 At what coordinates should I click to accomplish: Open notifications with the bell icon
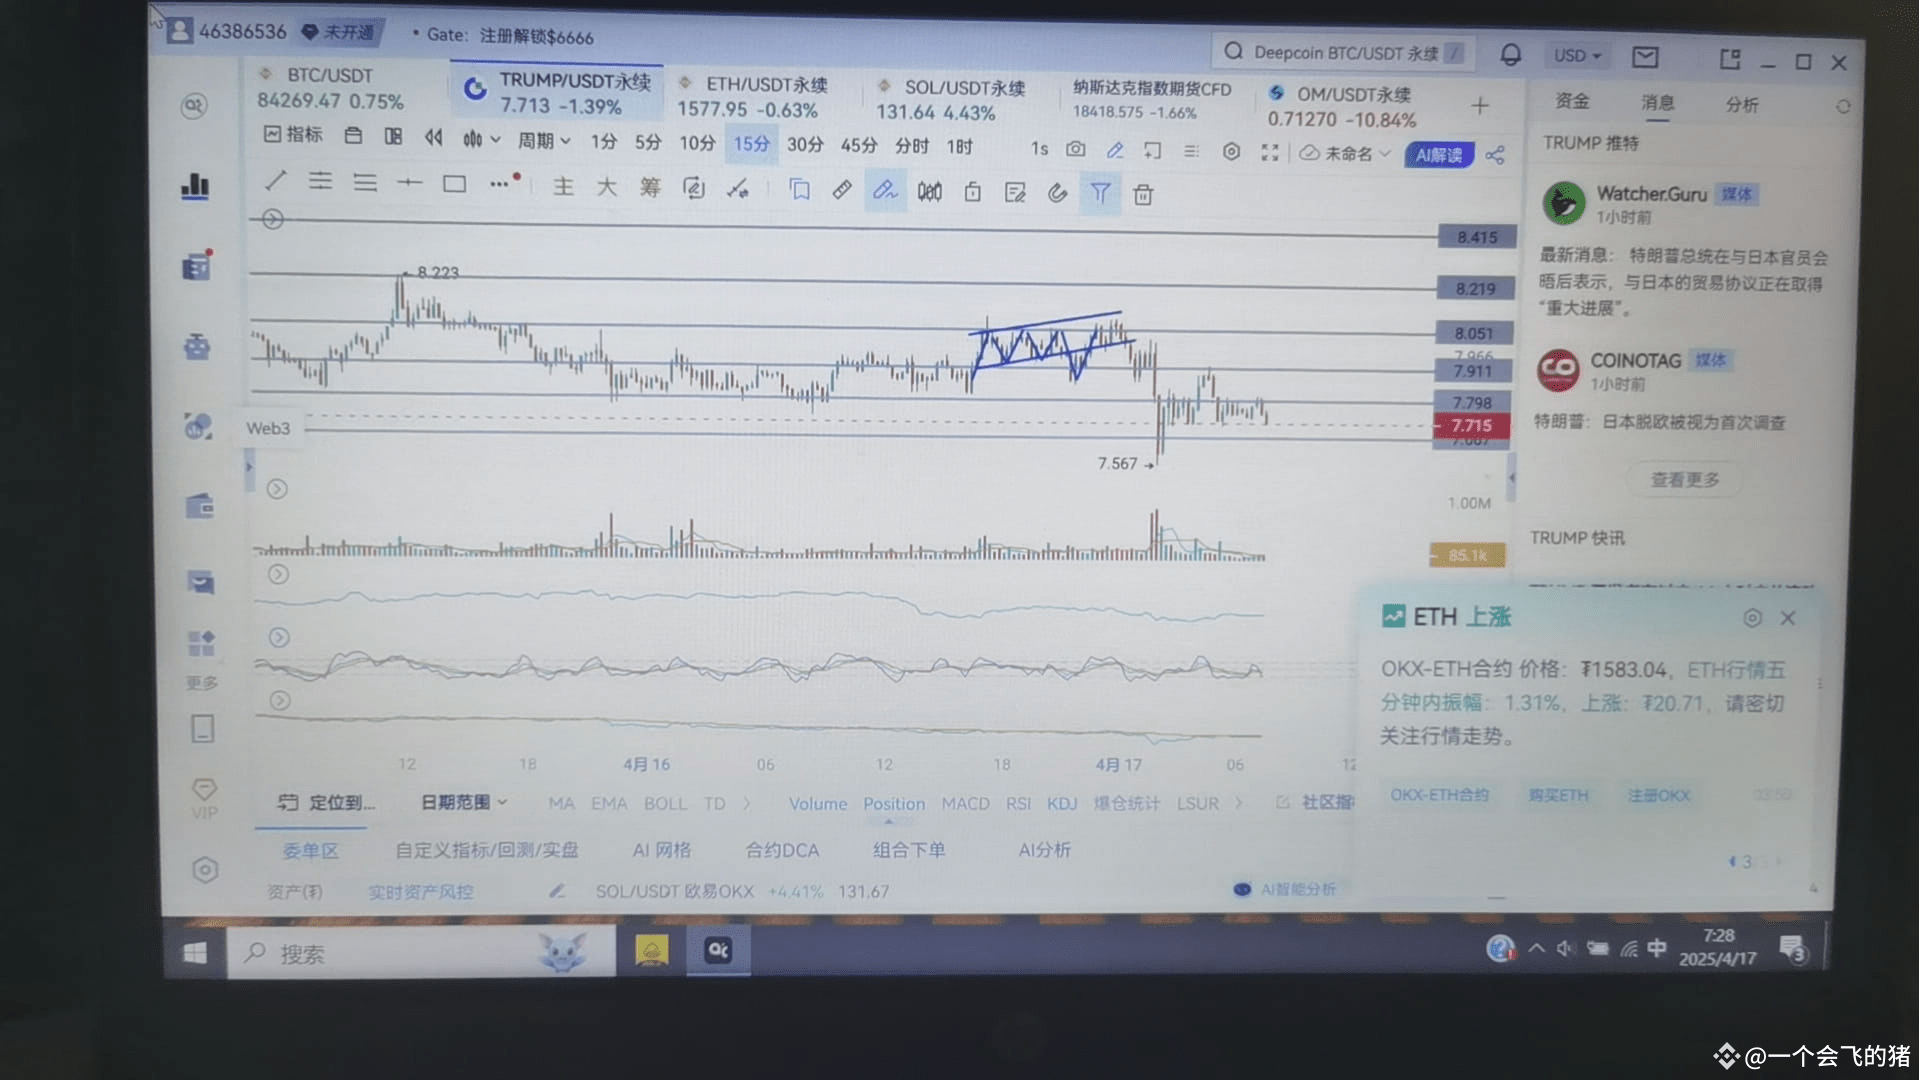pyautogui.click(x=1509, y=57)
